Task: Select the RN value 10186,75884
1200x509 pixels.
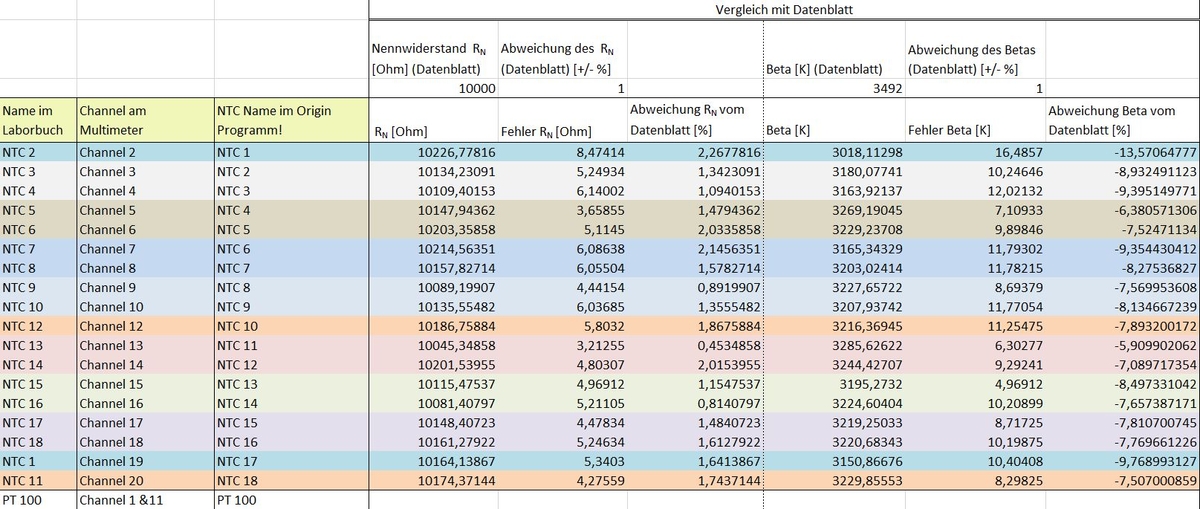Action: [x=433, y=327]
